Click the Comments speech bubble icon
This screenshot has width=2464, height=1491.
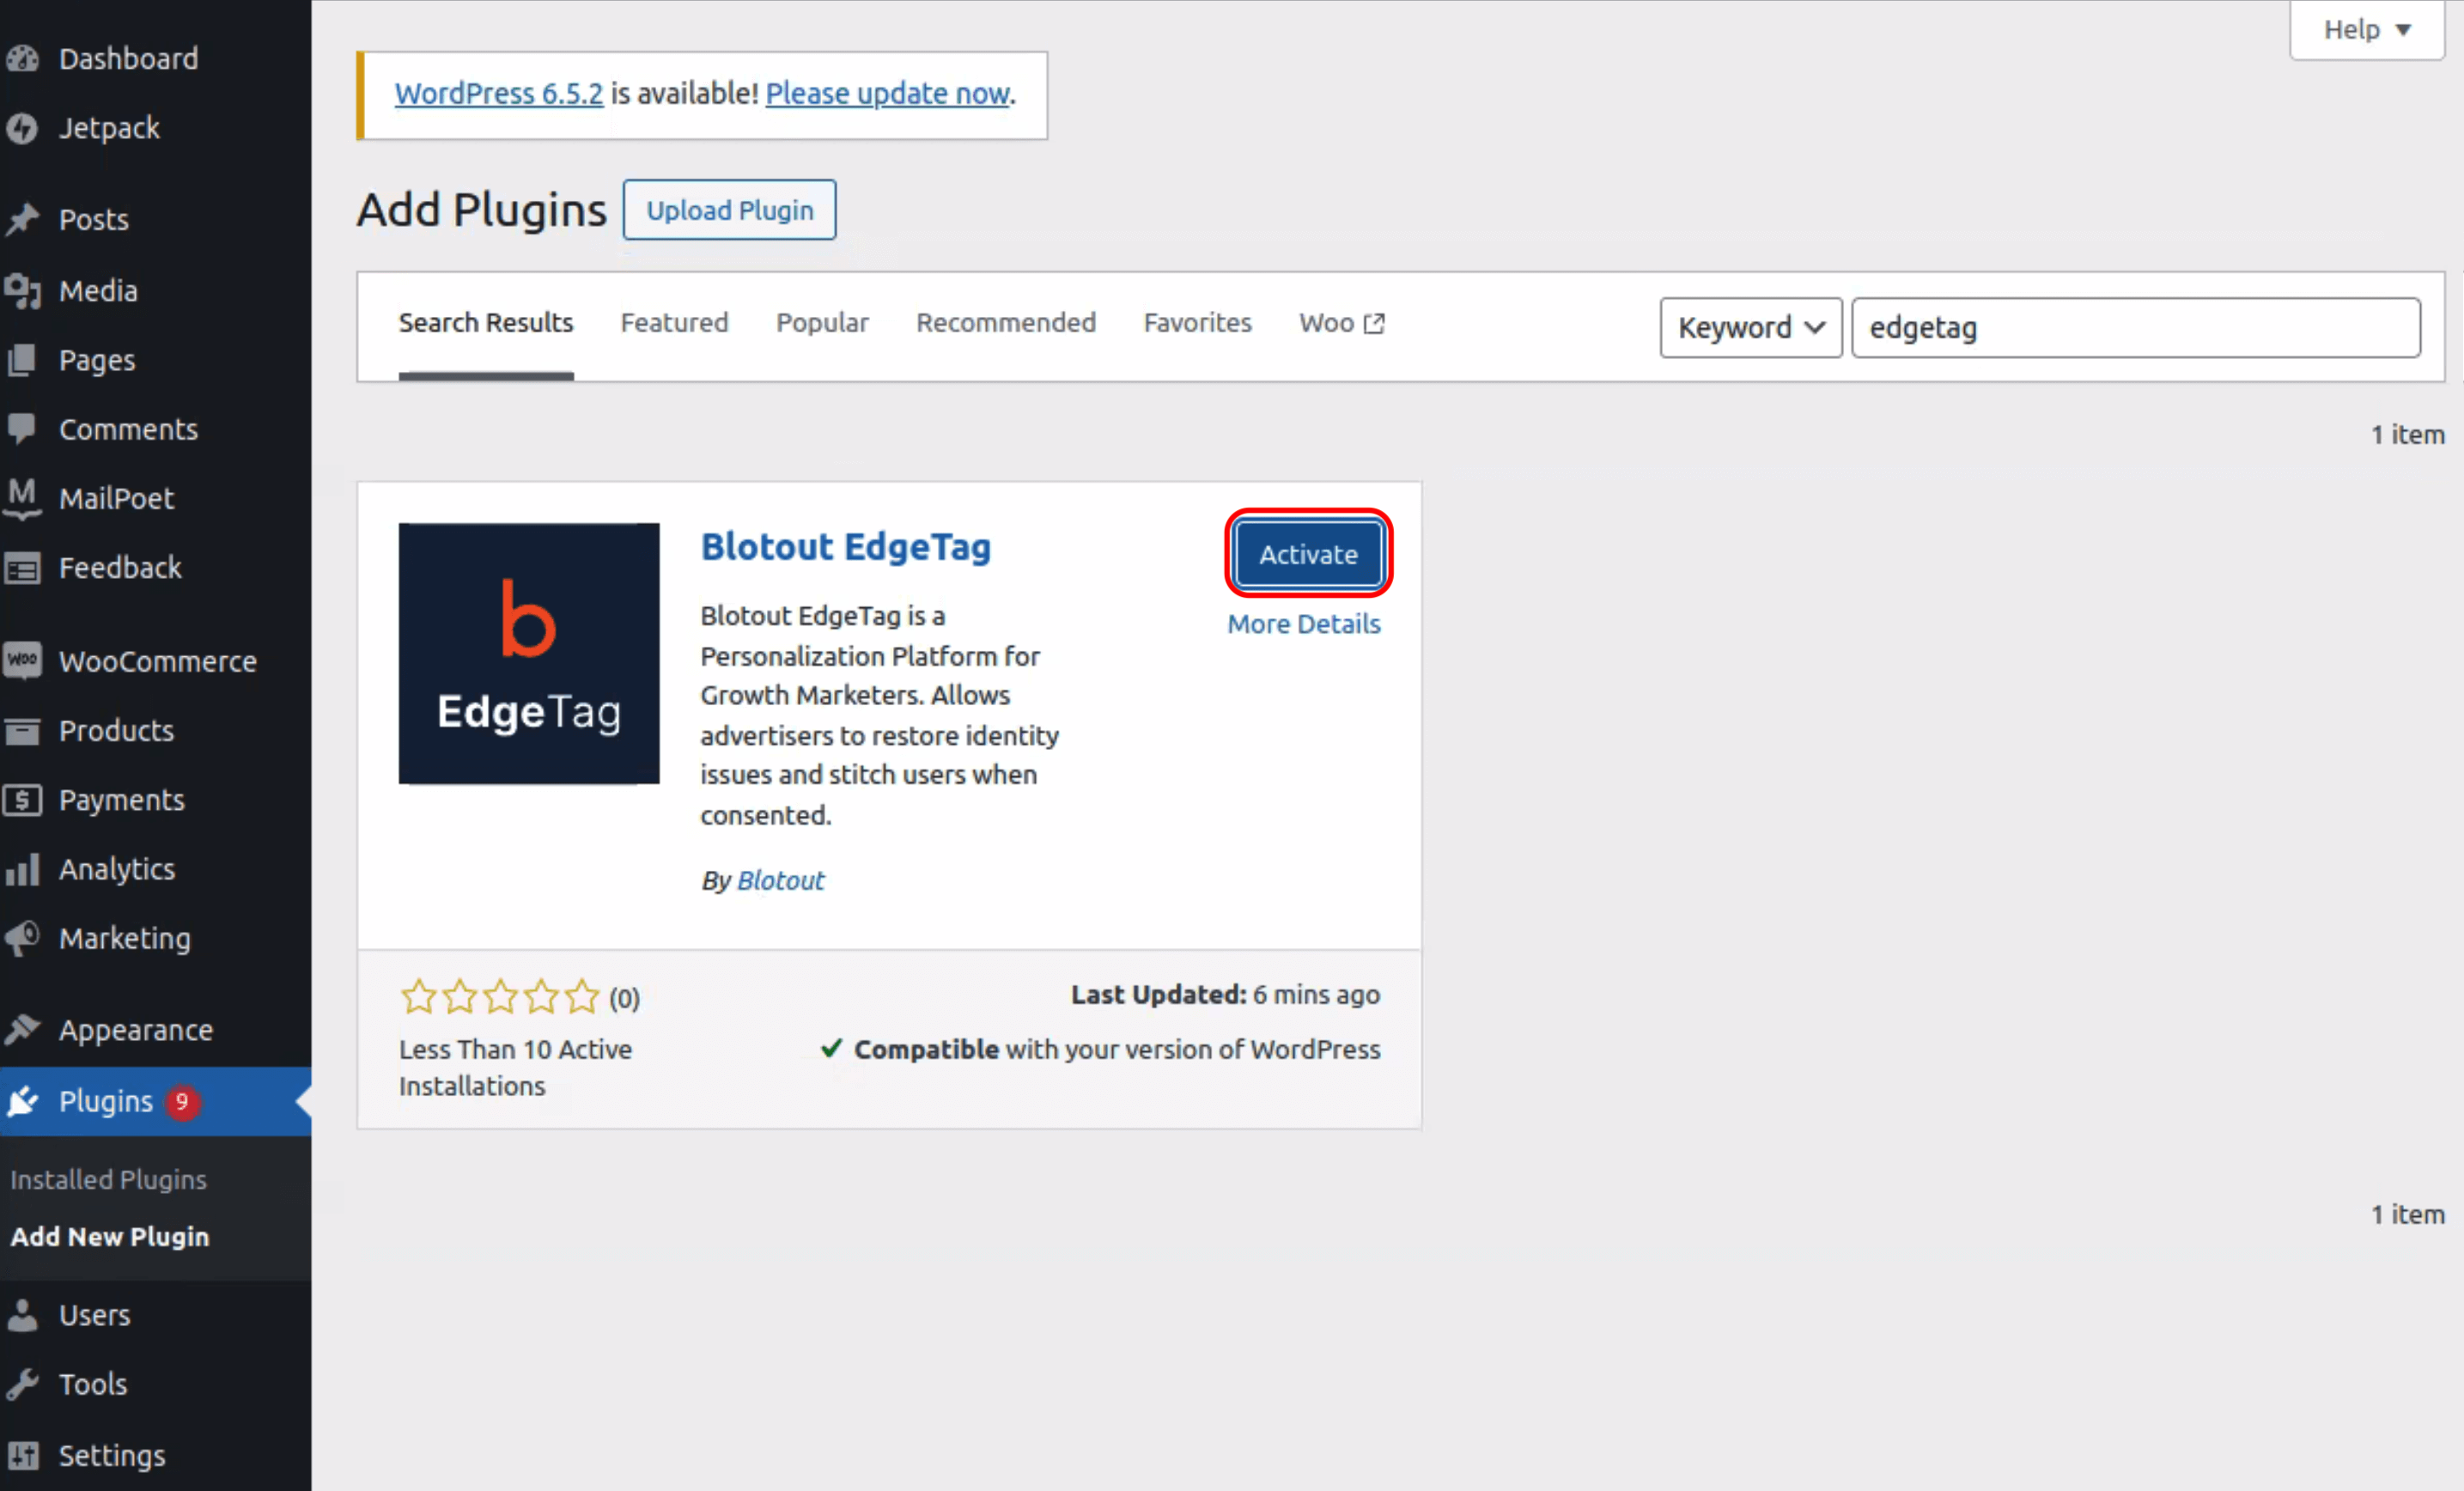[x=22, y=429]
